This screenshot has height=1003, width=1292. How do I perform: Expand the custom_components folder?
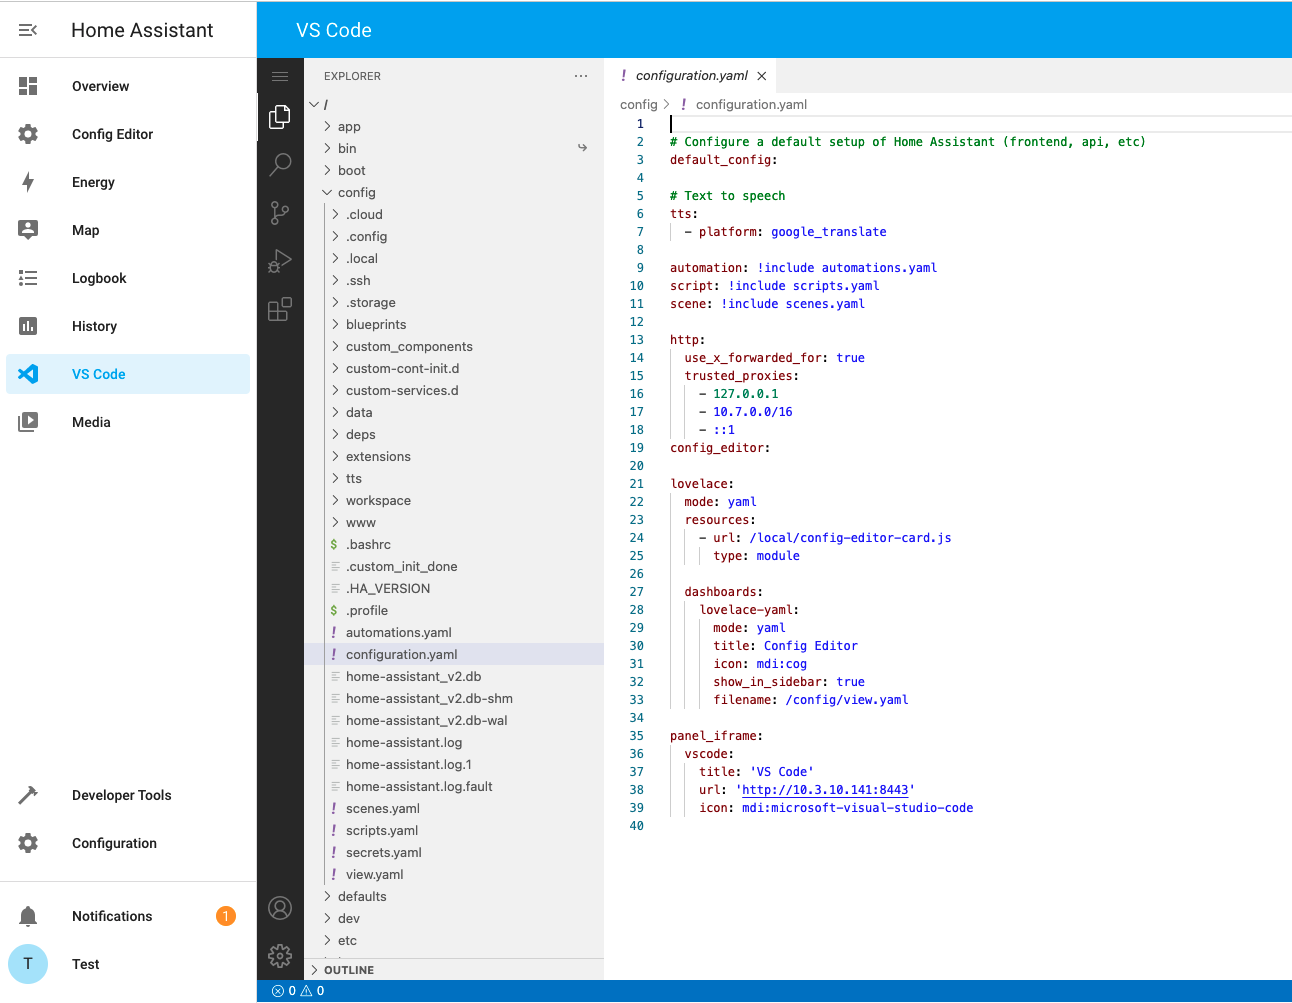(335, 346)
